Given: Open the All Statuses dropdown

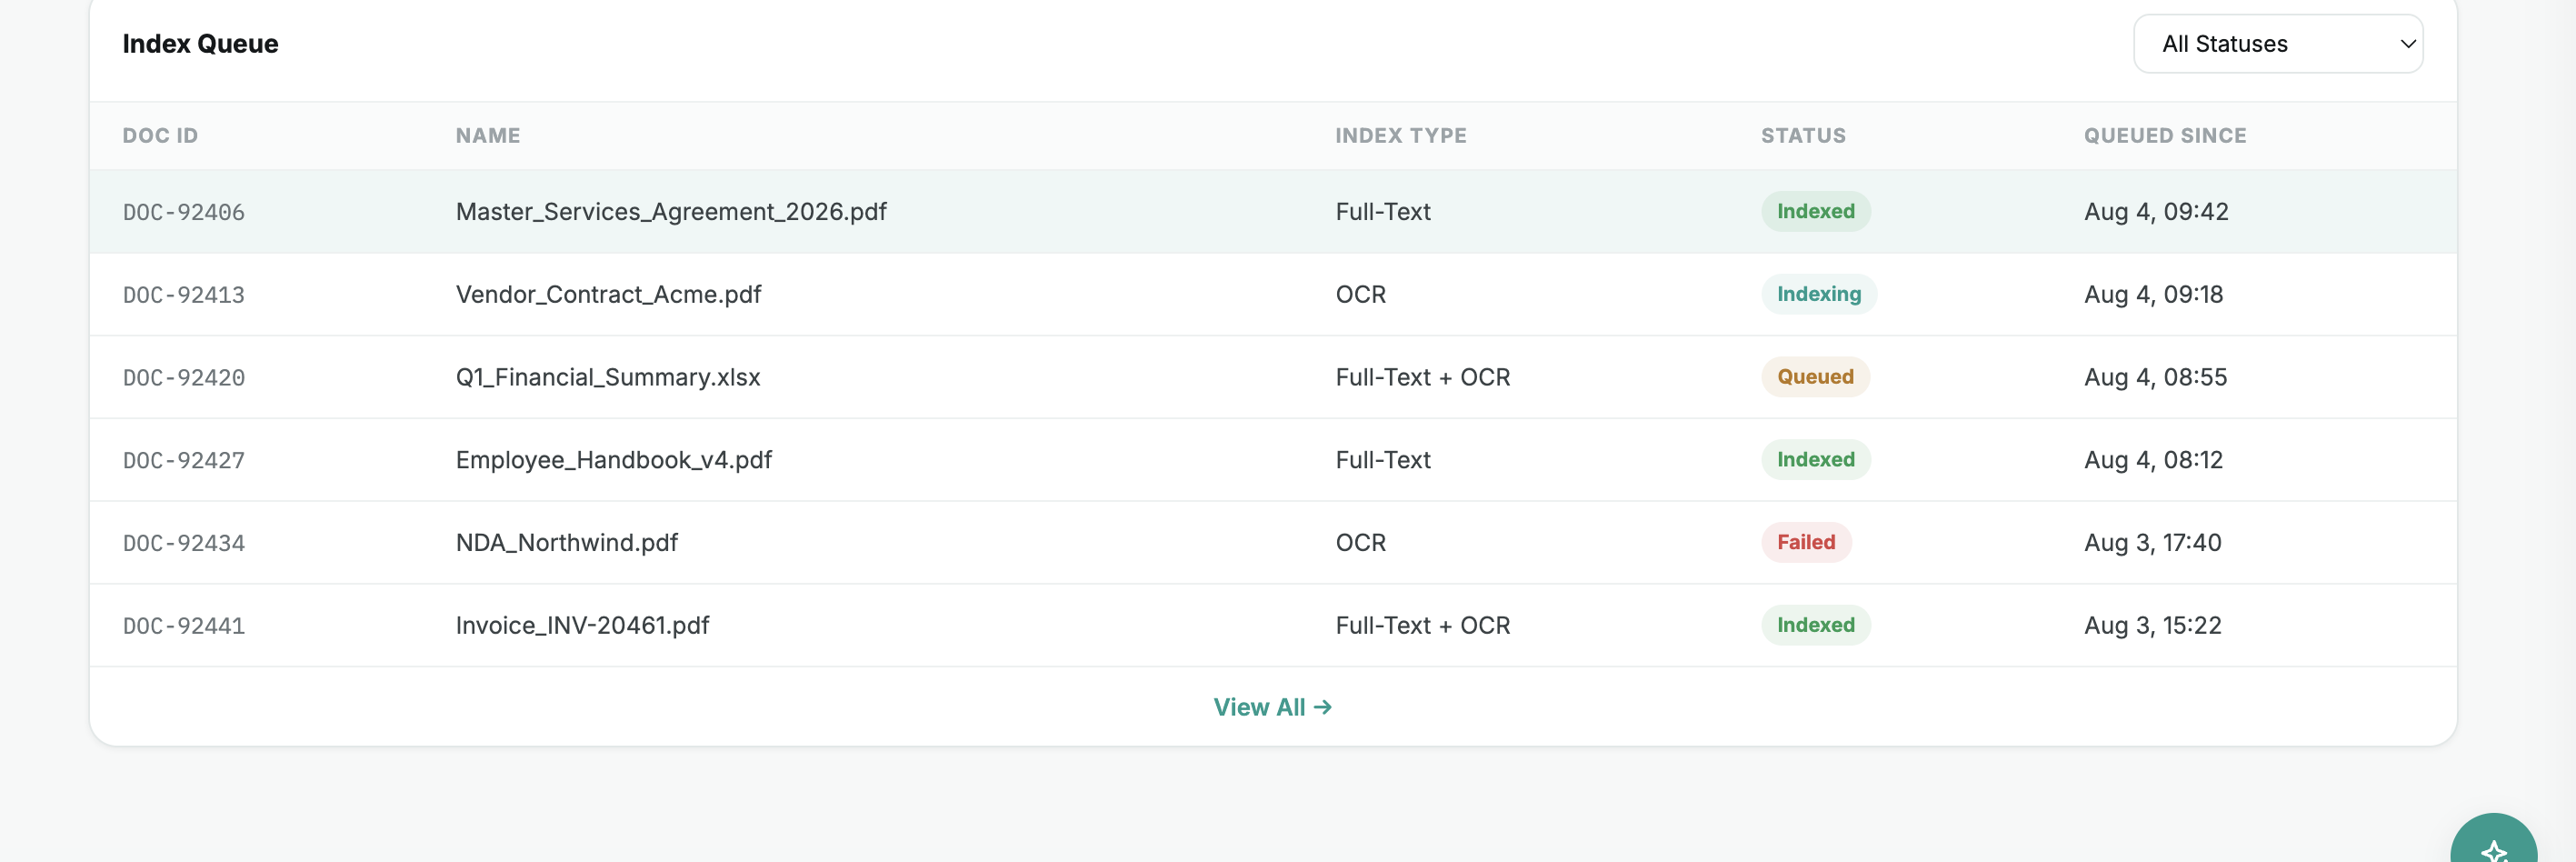Looking at the screenshot, I should tap(2278, 44).
